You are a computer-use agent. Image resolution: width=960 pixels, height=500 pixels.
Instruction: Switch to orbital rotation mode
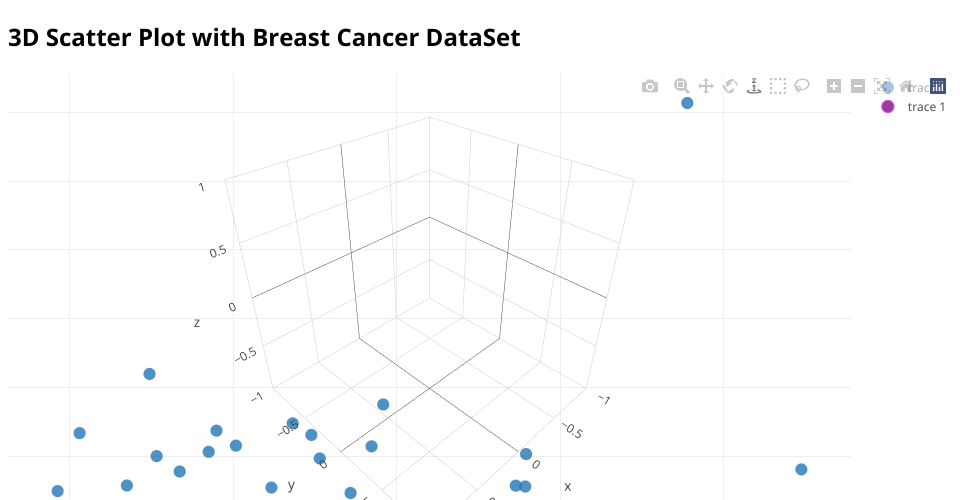[730, 86]
